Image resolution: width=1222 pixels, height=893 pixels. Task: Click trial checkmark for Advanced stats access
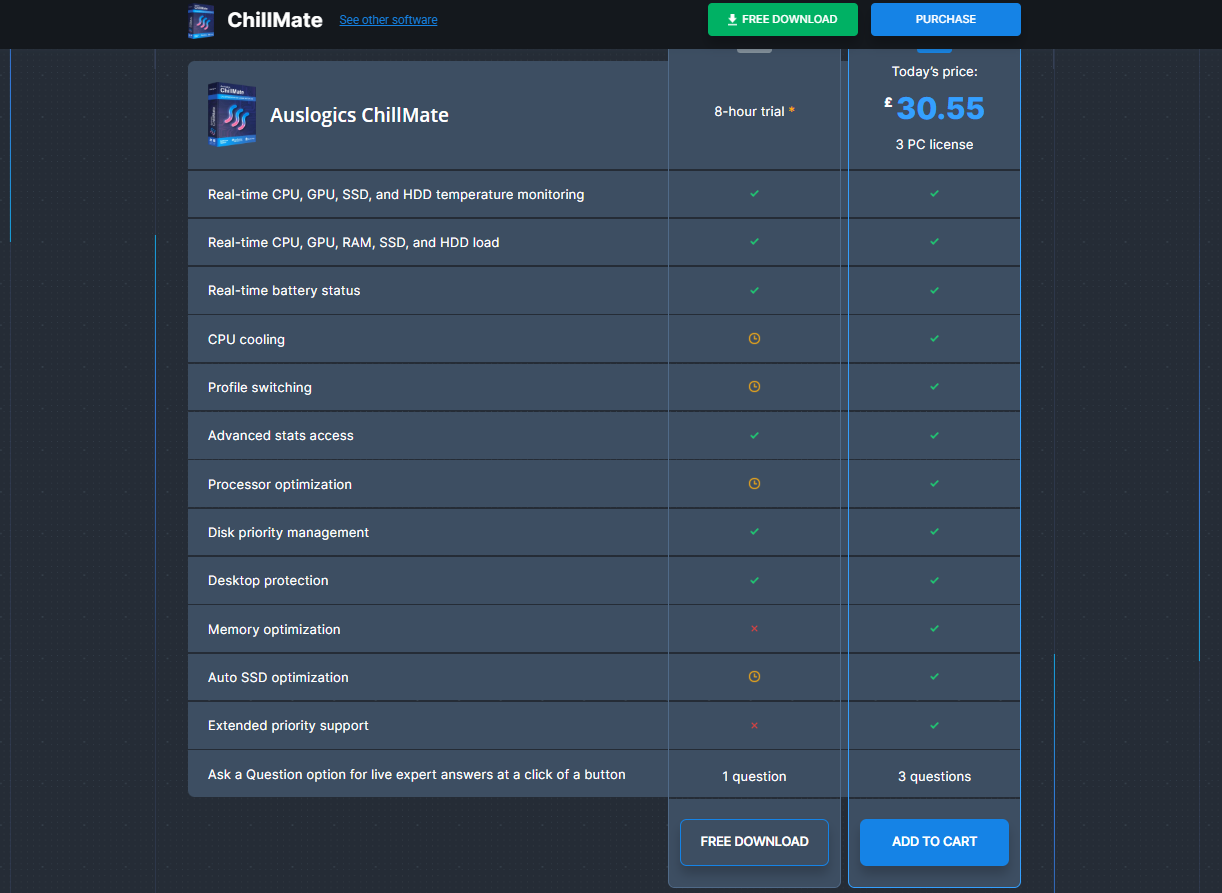(x=754, y=435)
